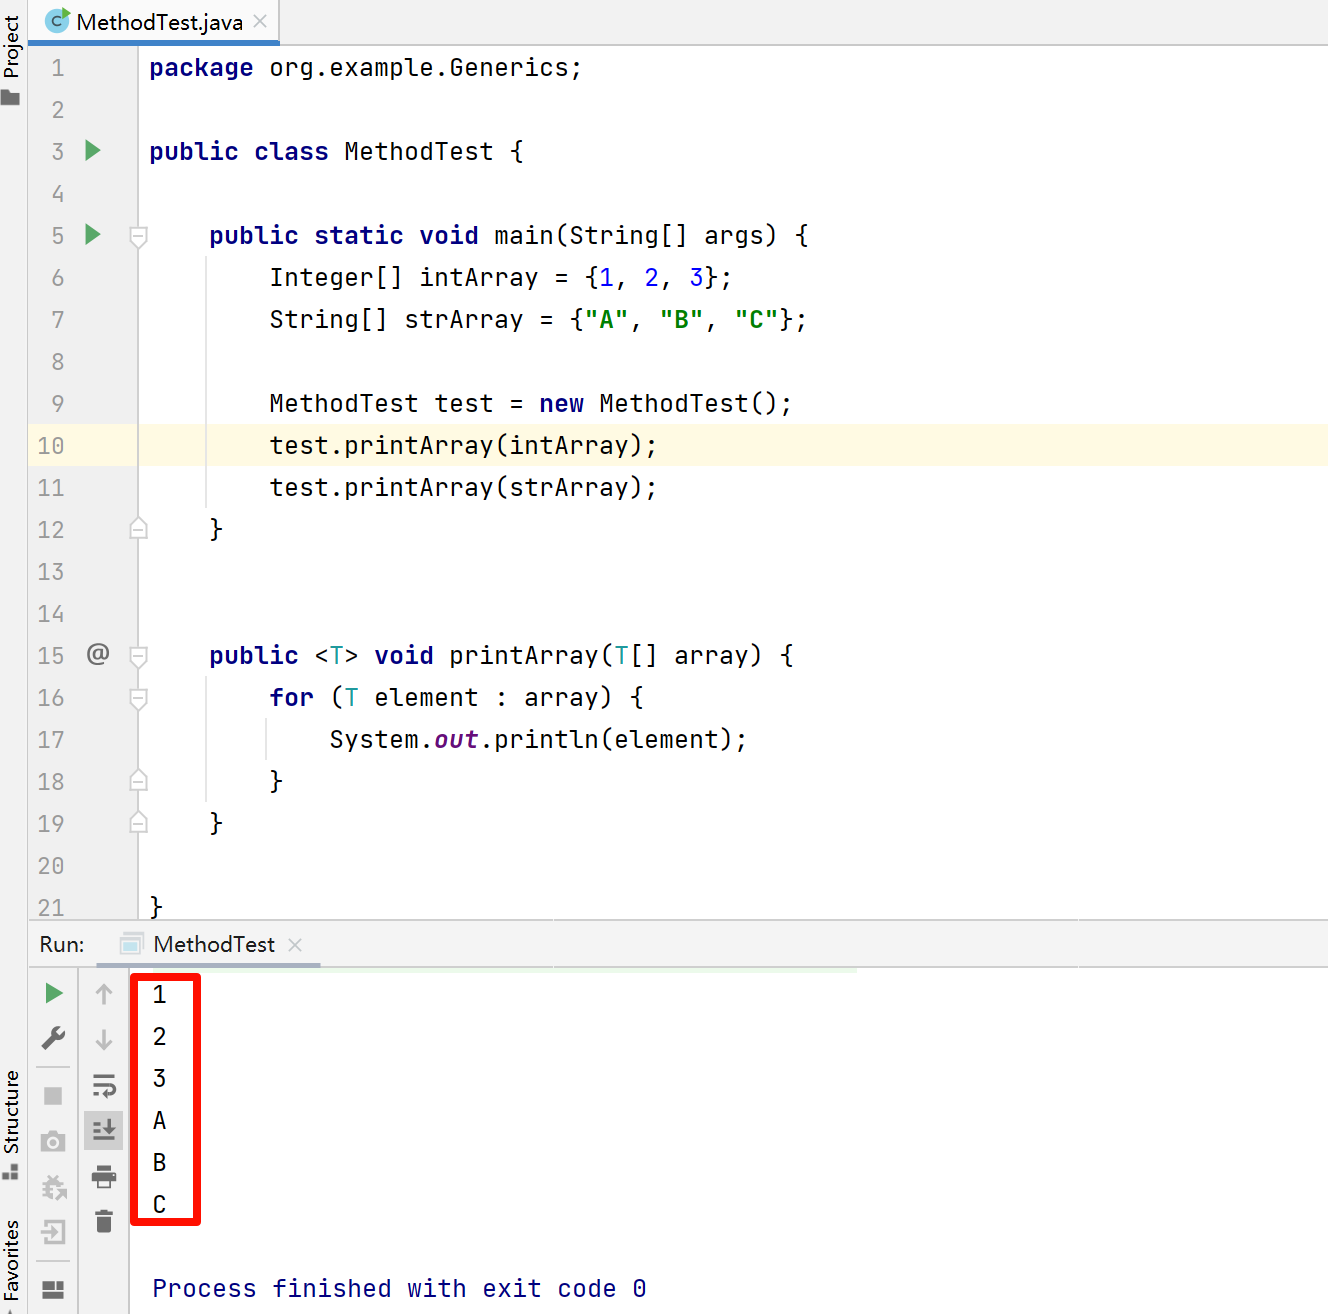The height and width of the screenshot is (1314, 1328).
Task: Open run configuration wrench settings
Action: [54, 1038]
